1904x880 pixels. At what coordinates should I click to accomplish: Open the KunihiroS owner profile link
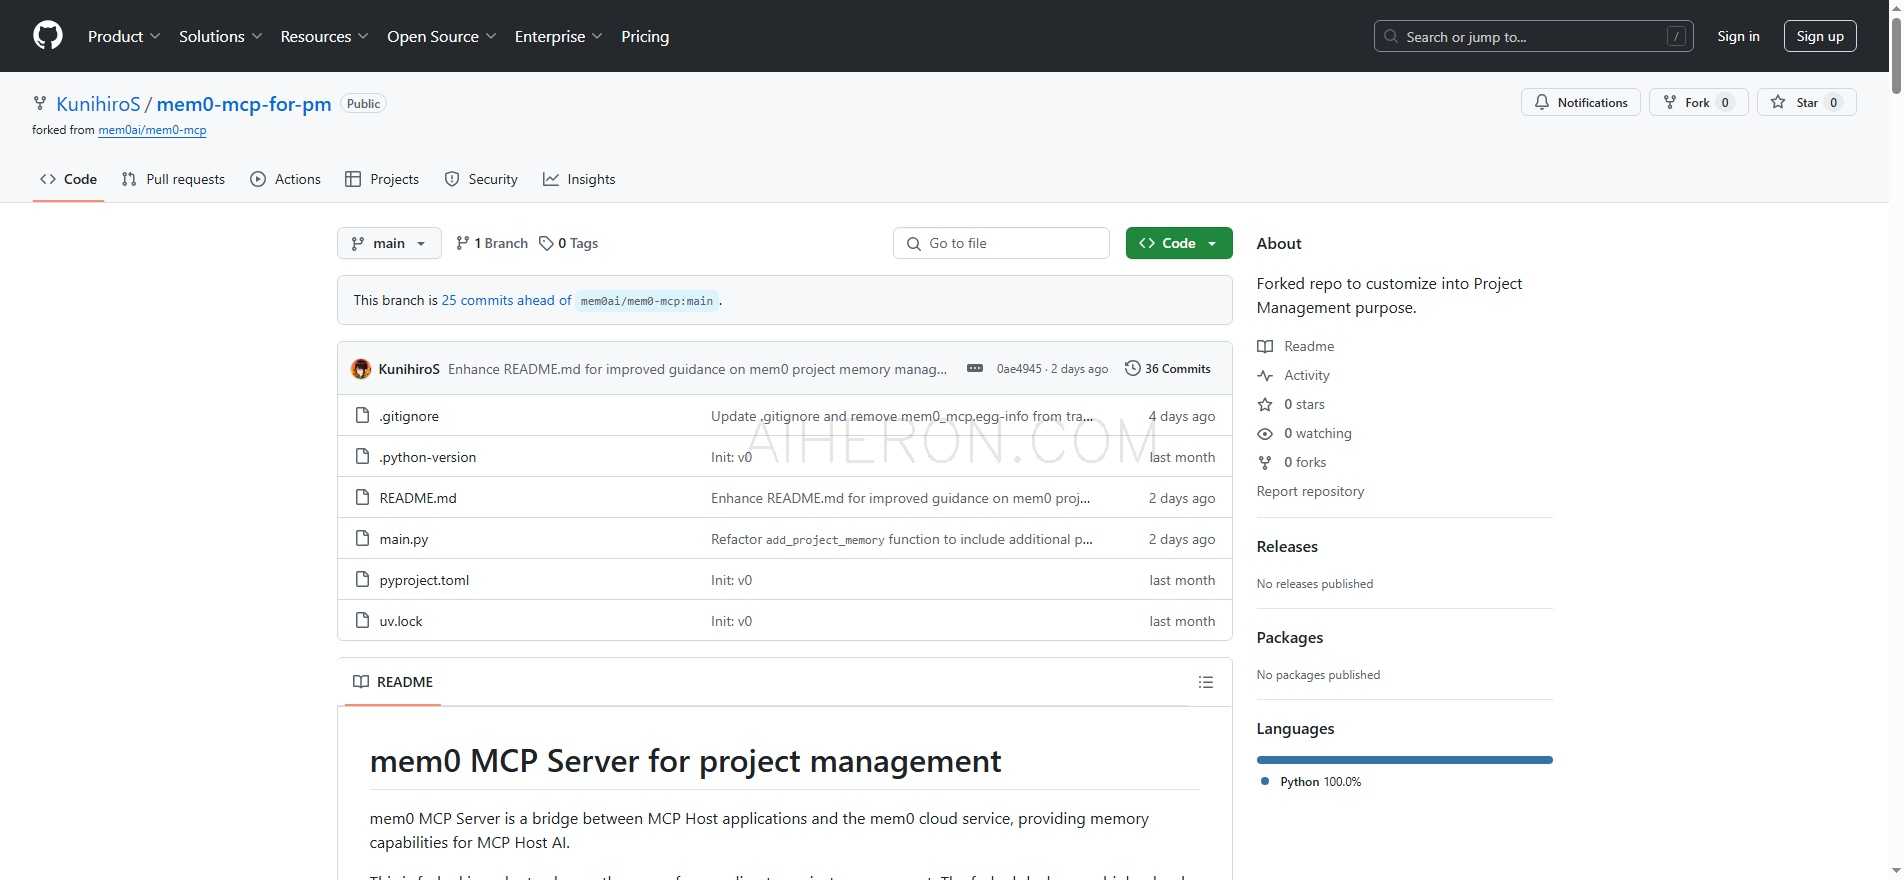coord(98,104)
